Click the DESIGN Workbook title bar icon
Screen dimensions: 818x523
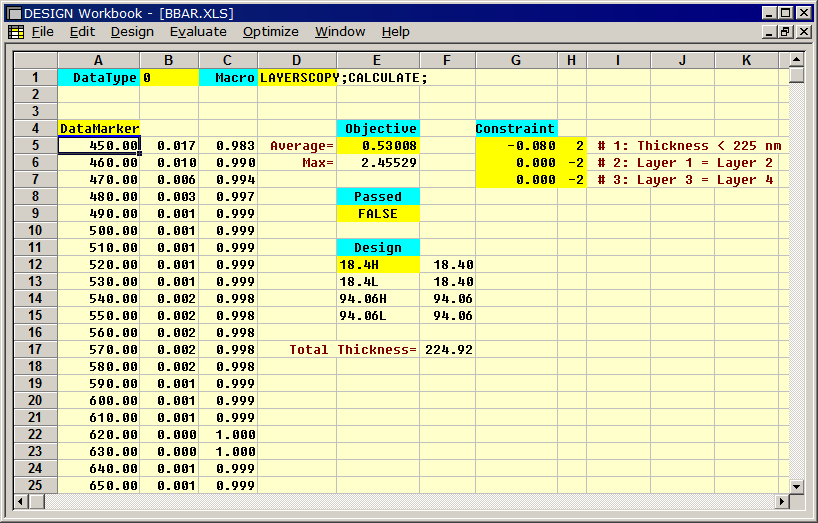click(x=14, y=13)
